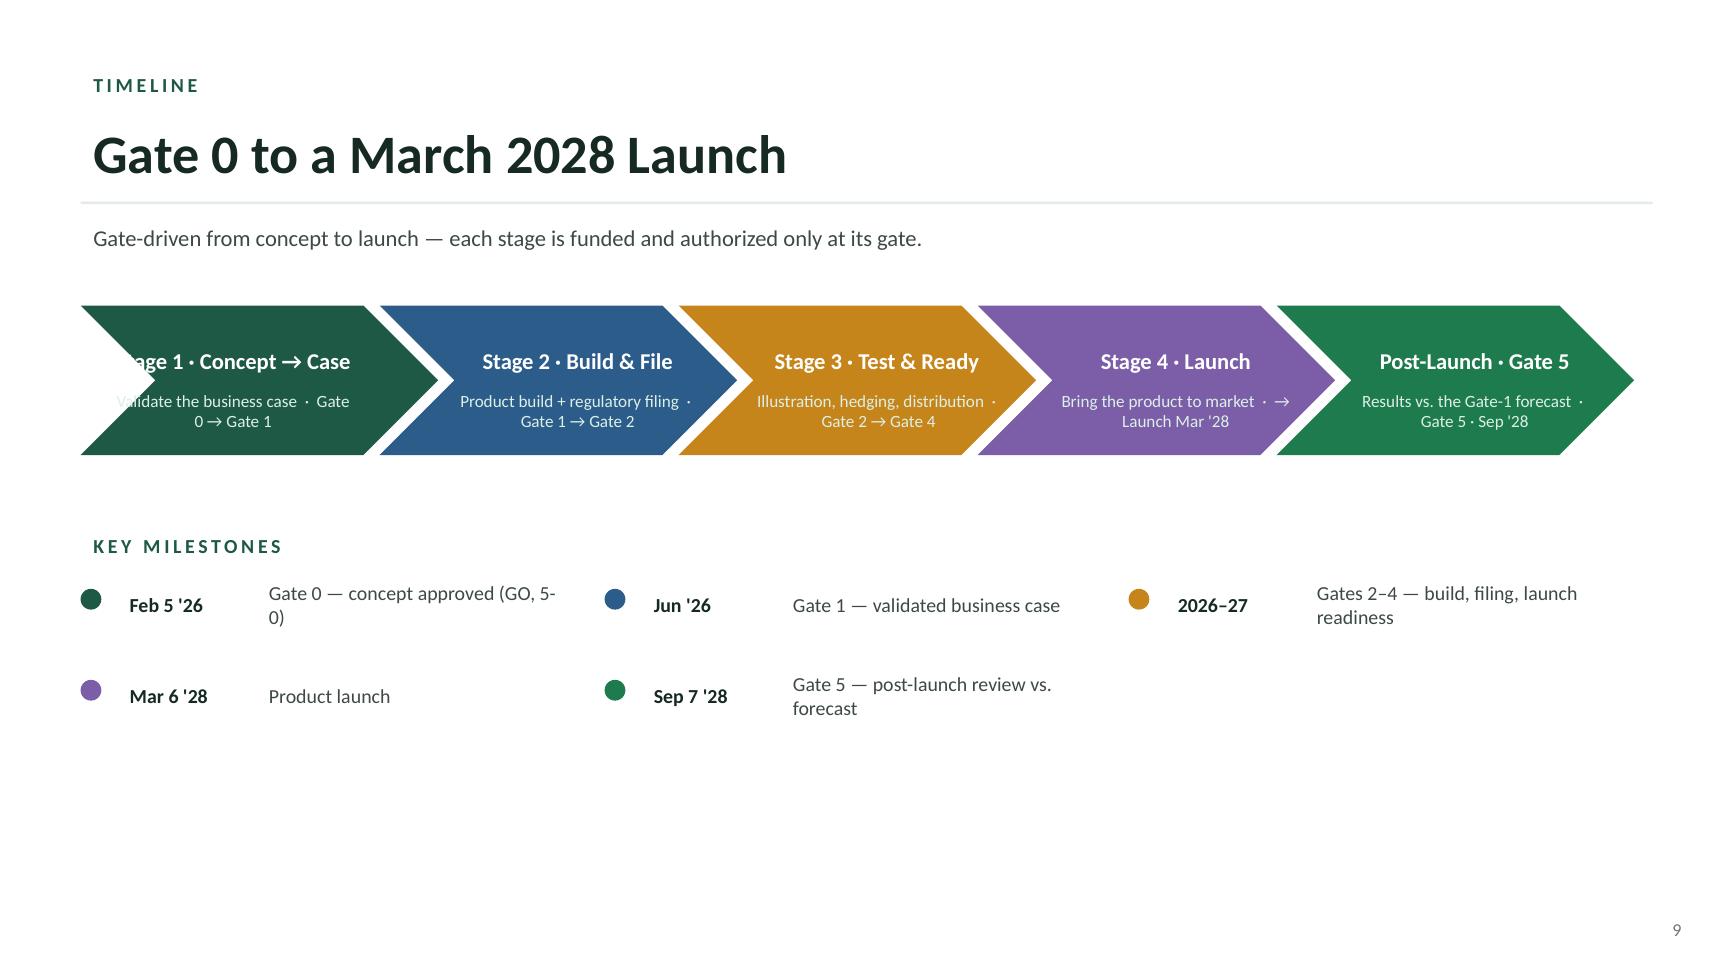The width and height of the screenshot is (1734, 975).
Task: Click 'Gate 5 — post-launch review vs. forecast'
Action: click(922, 697)
